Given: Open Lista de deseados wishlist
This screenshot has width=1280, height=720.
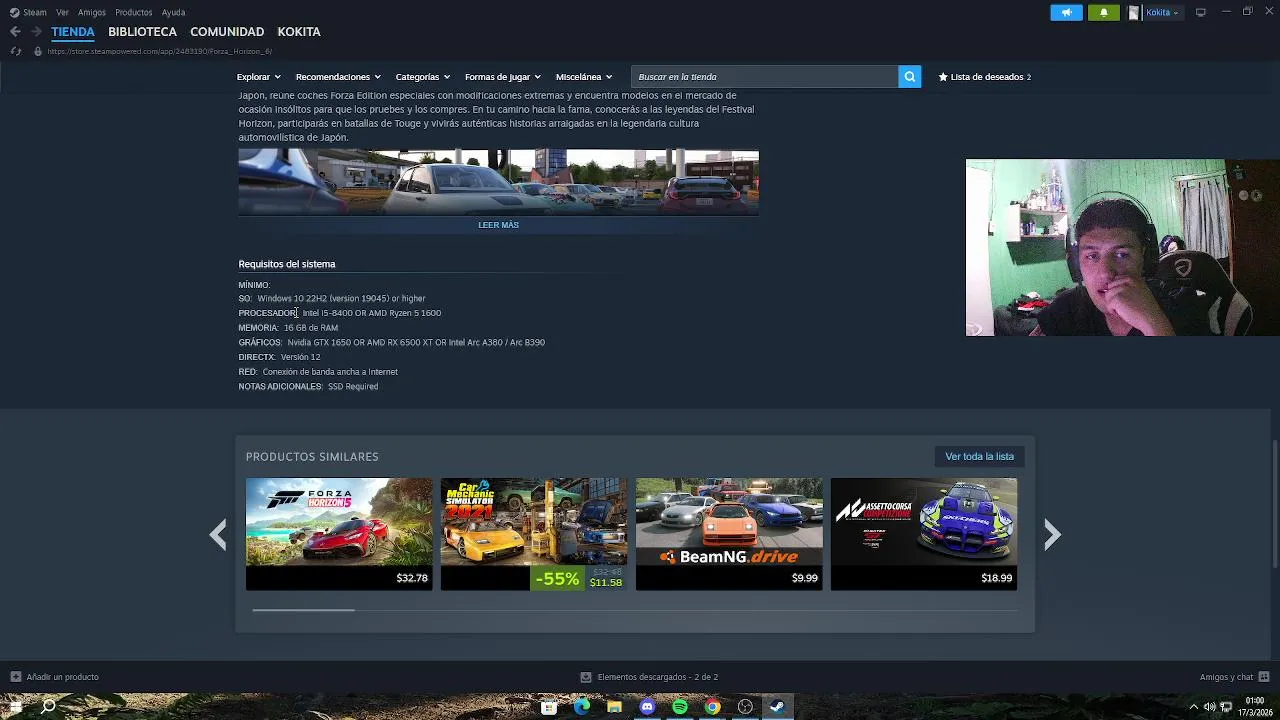Looking at the screenshot, I should (984, 77).
